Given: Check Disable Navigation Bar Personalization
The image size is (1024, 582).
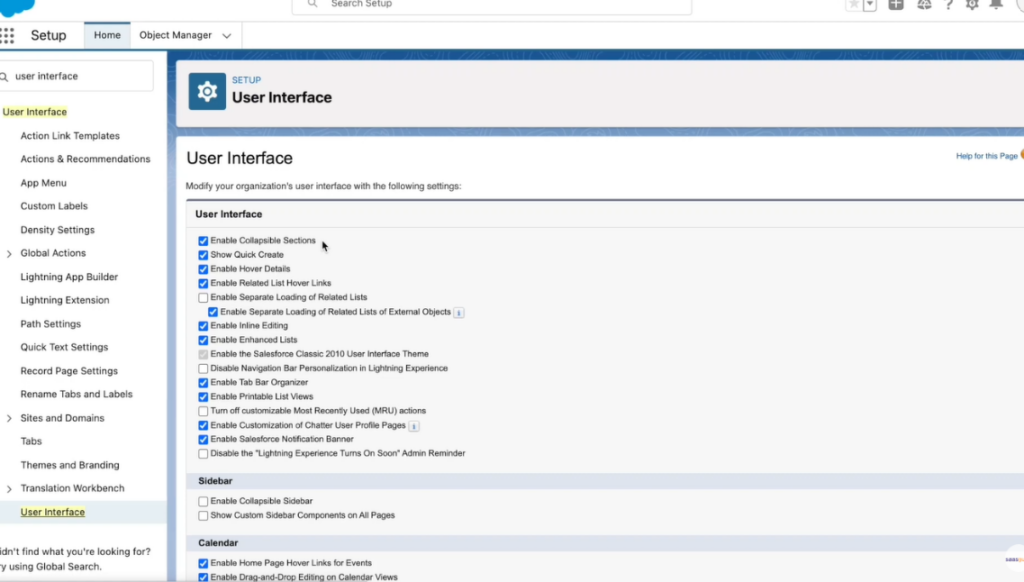Looking at the screenshot, I should pos(203,369).
